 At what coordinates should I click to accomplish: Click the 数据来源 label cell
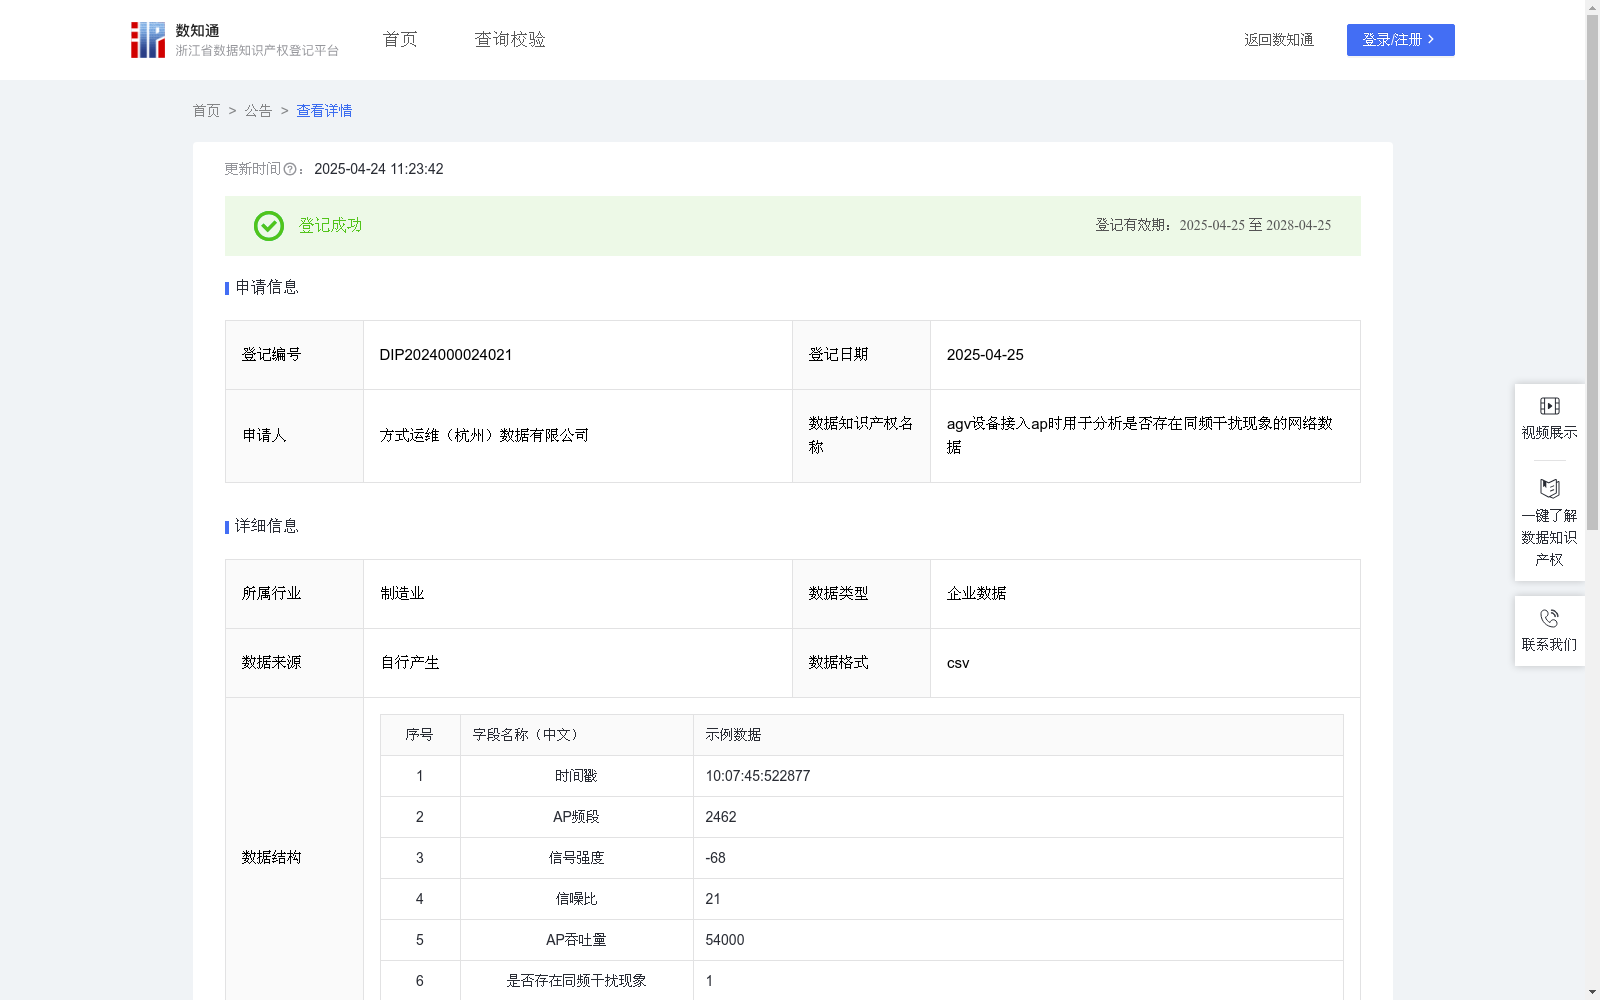(x=294, y=663)
